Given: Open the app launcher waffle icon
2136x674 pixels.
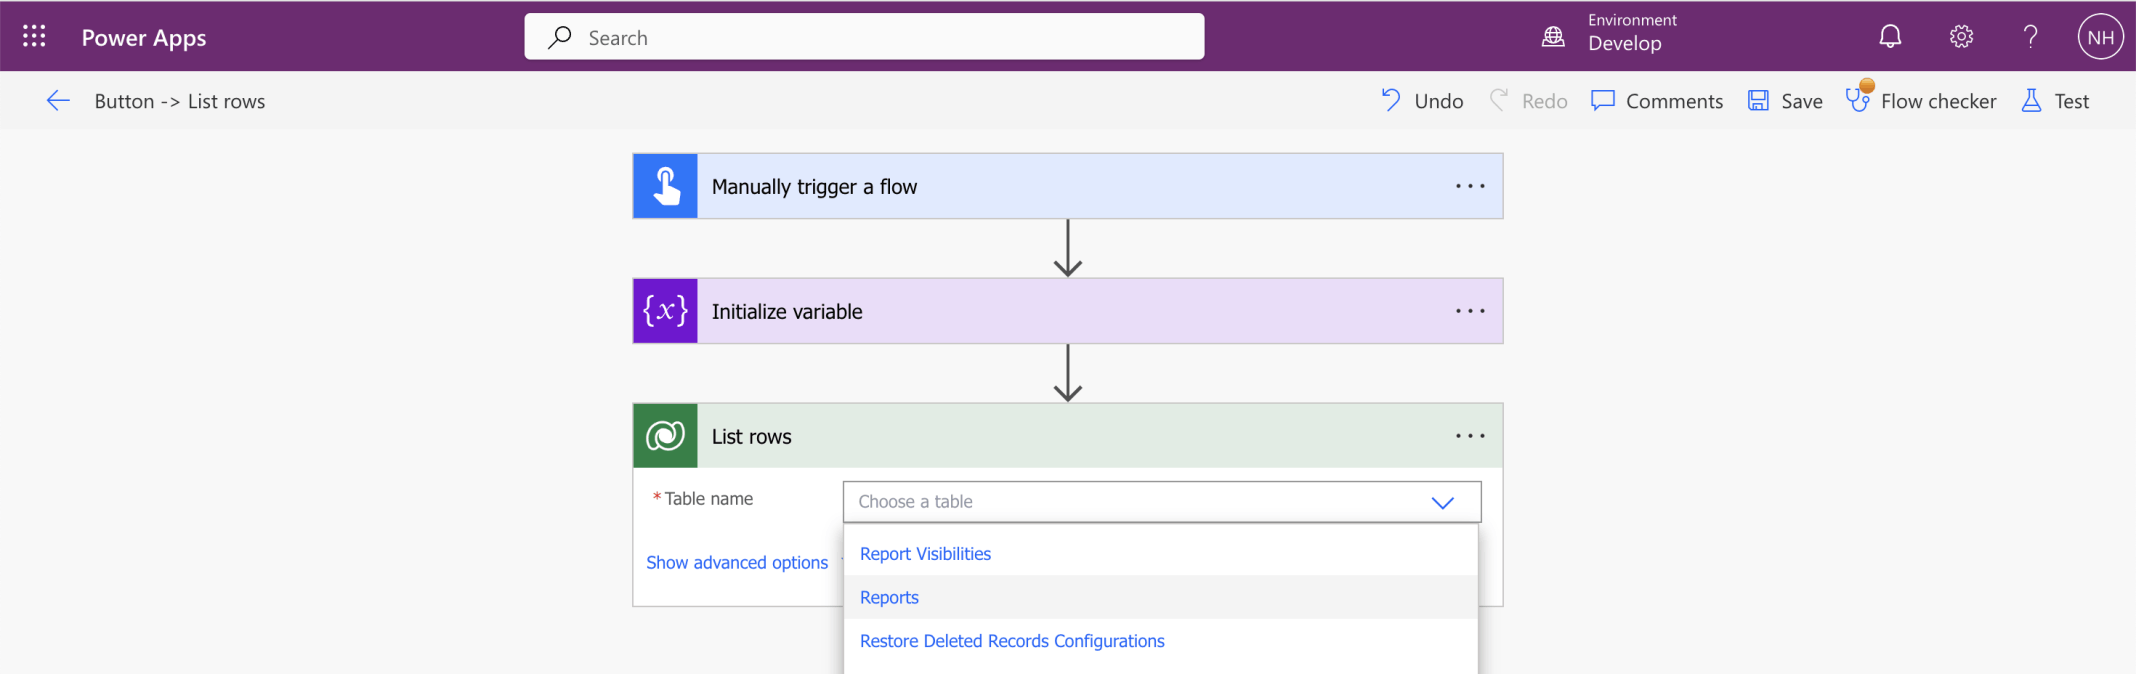Looking at the screenshot, I should (34, 37).
